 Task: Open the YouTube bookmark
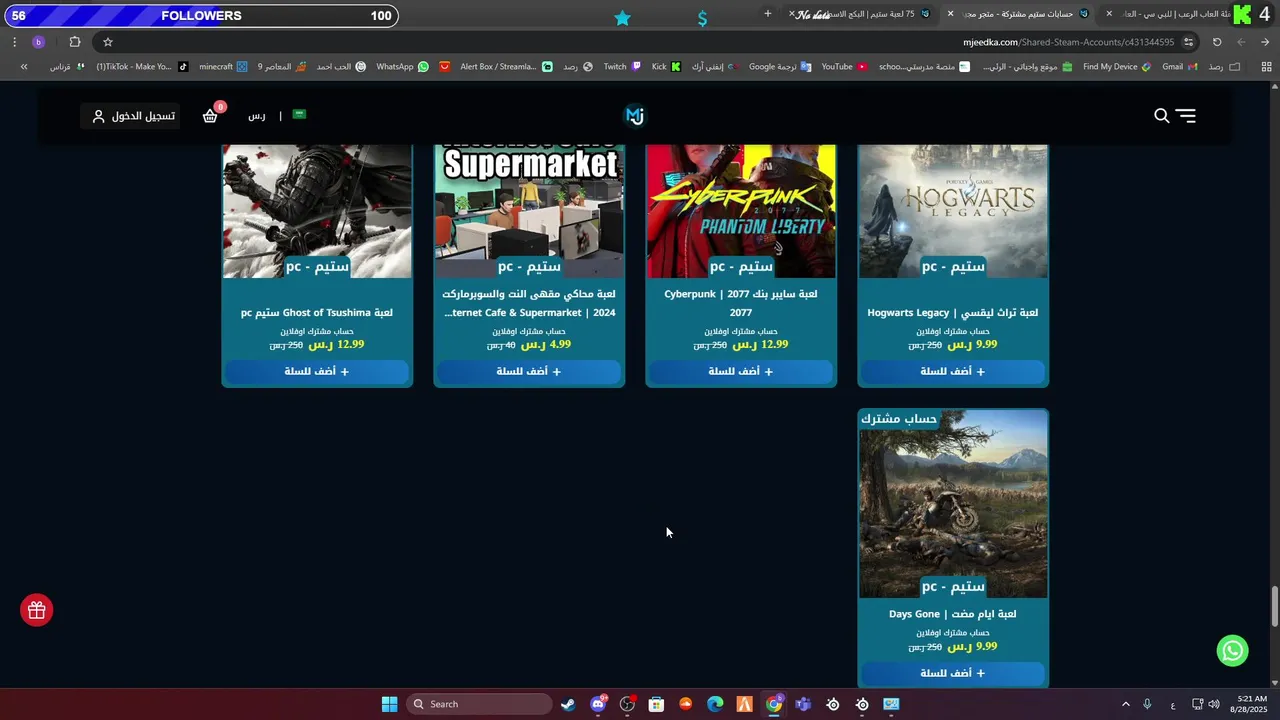tap(844, 67)
